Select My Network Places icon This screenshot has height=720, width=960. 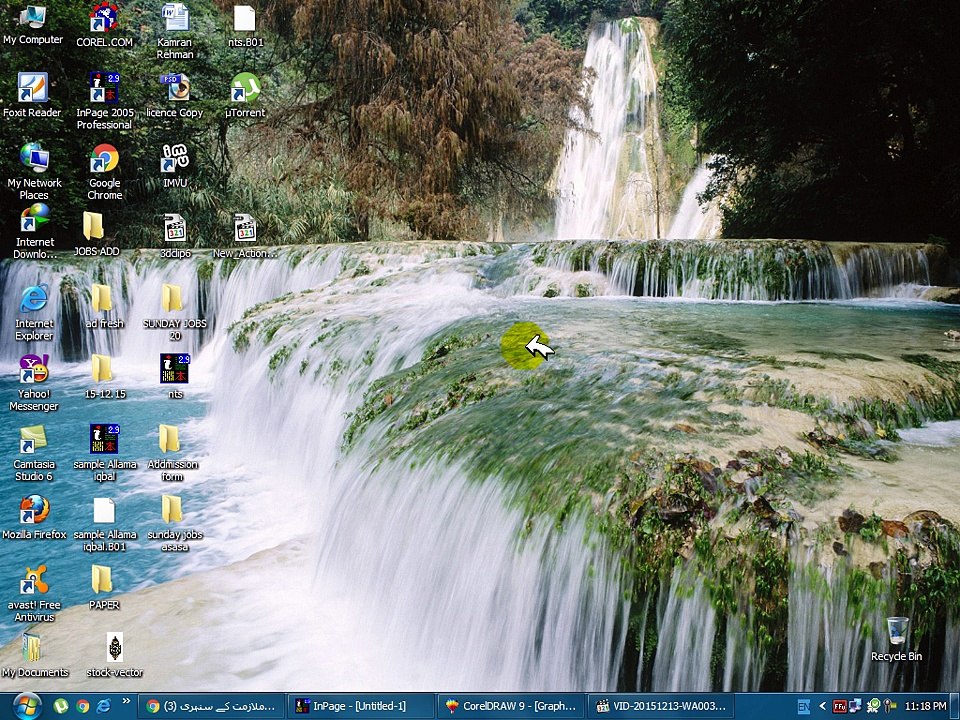click(x=34, y=172)
